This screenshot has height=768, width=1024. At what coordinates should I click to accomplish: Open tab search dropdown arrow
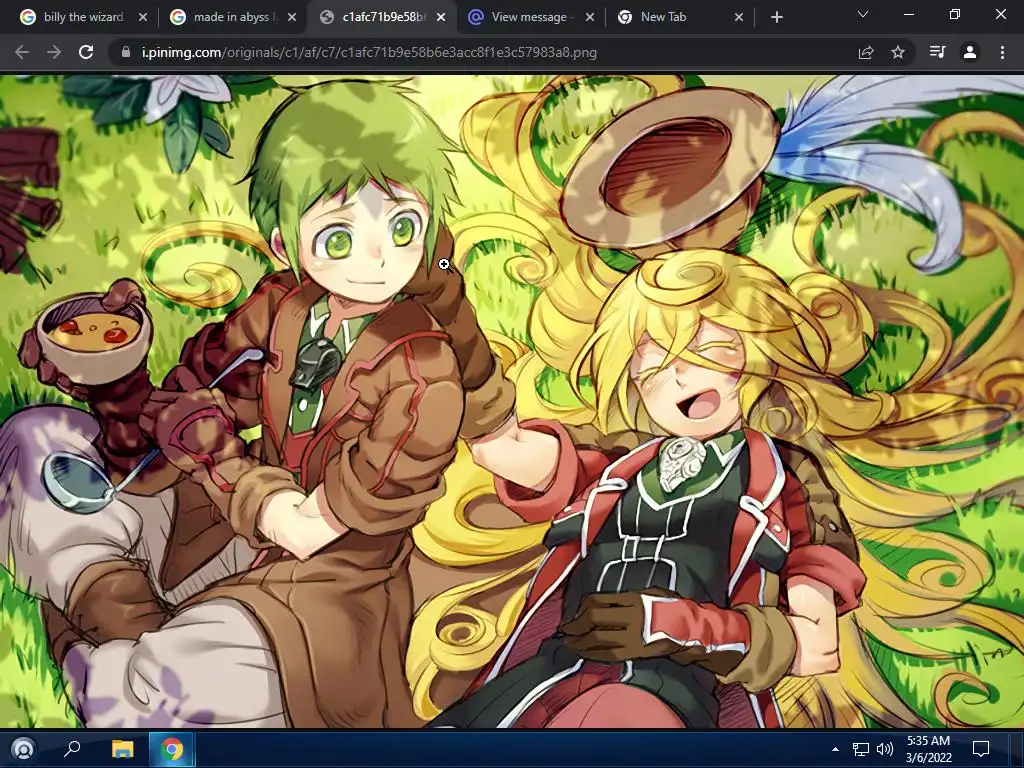point(863,14)
